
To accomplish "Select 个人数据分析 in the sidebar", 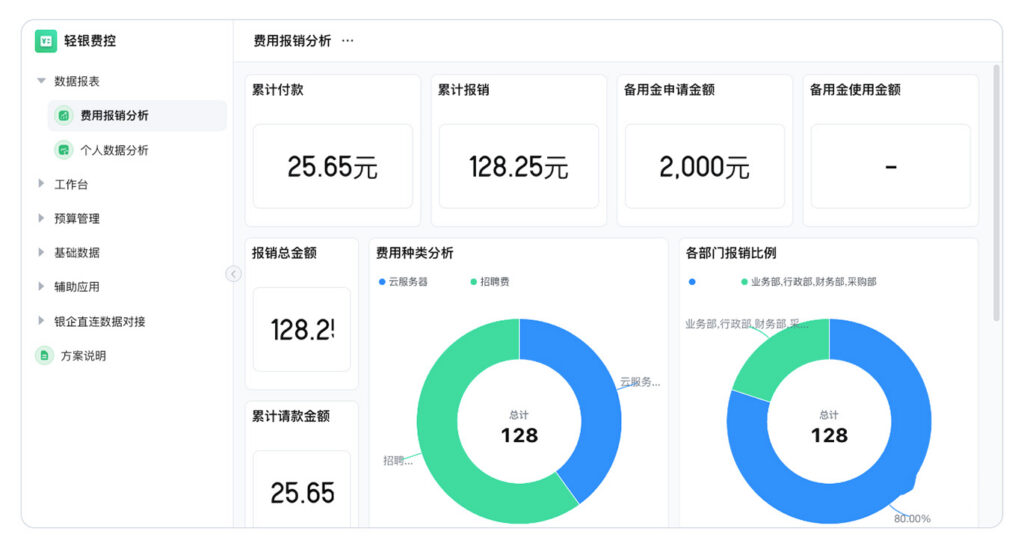I will [x=114, y=150].
